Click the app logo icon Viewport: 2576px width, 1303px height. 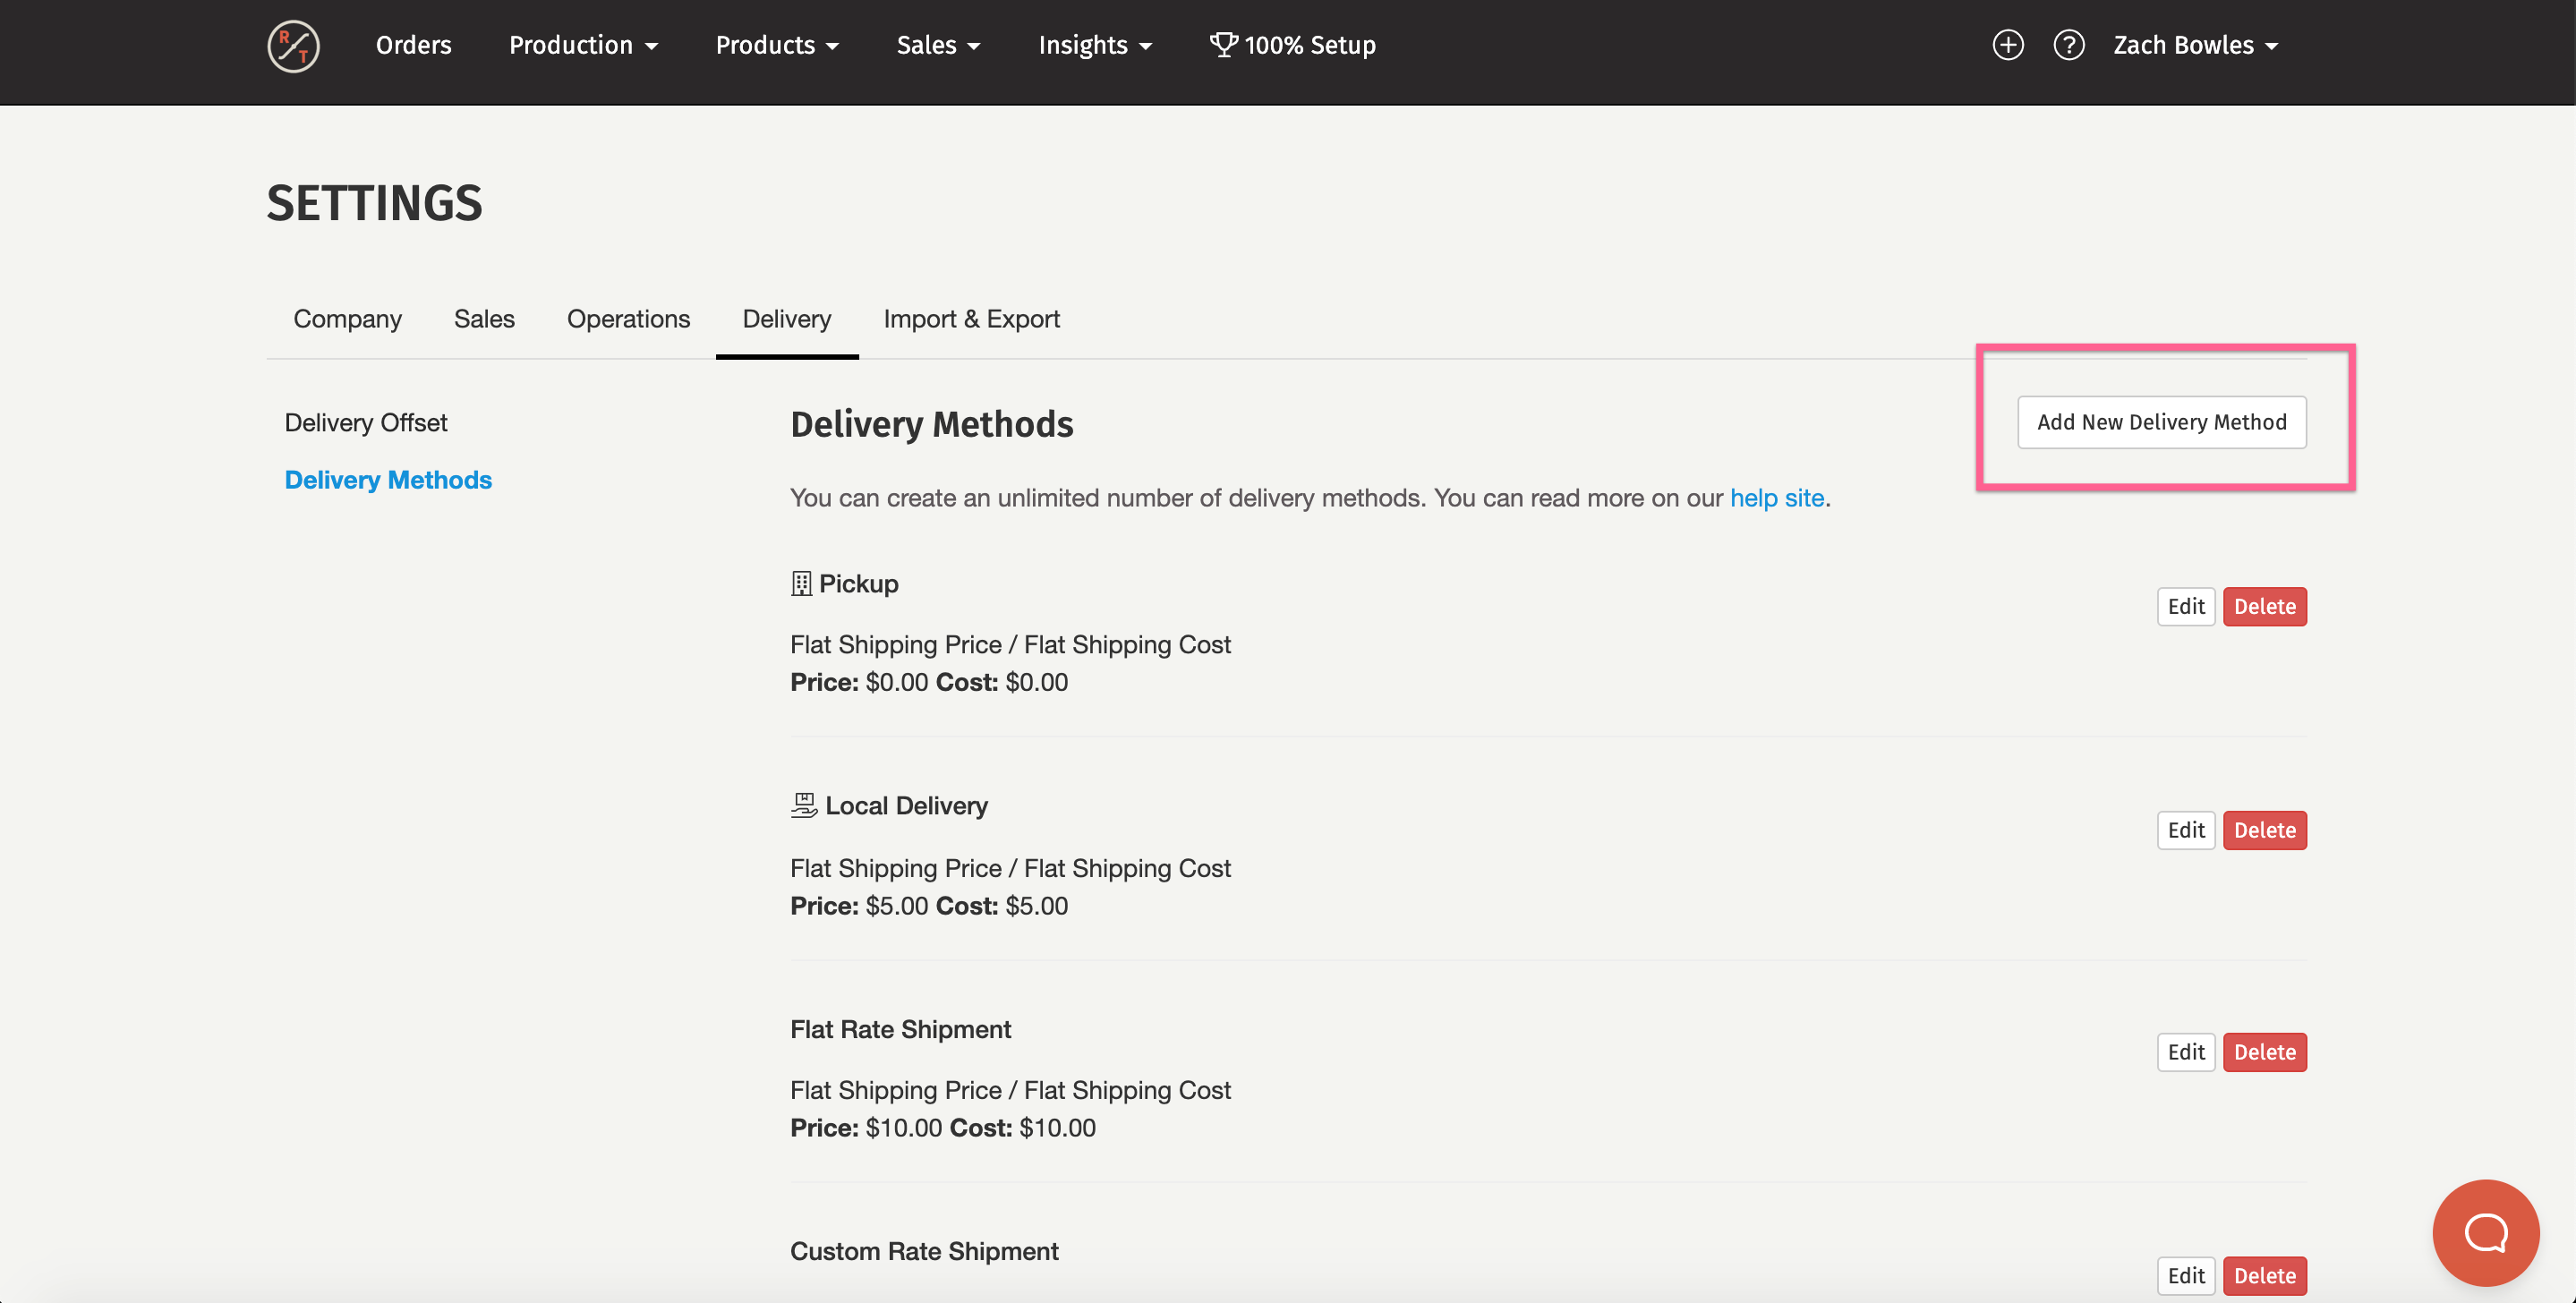click(293, 46)
